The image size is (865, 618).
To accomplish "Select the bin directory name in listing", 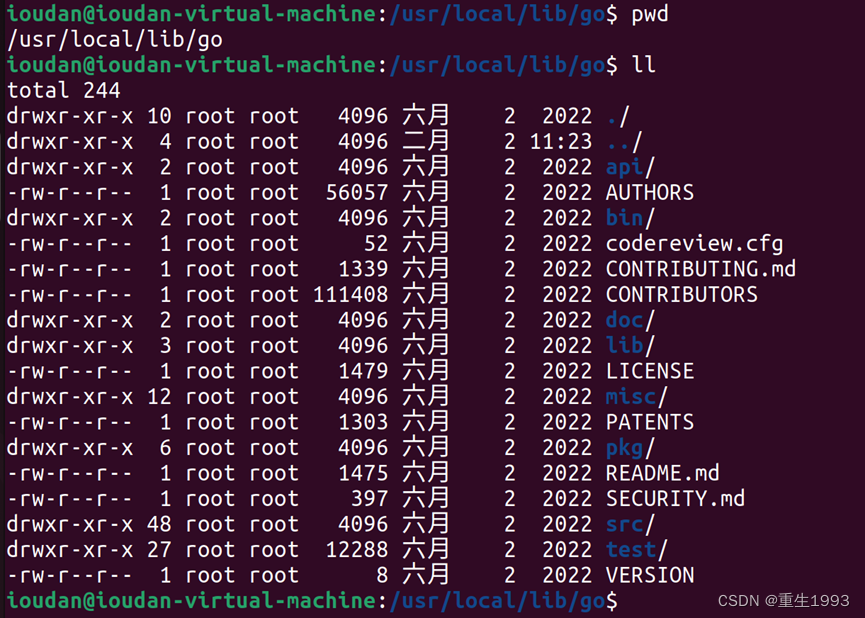I will coord(623,217).
